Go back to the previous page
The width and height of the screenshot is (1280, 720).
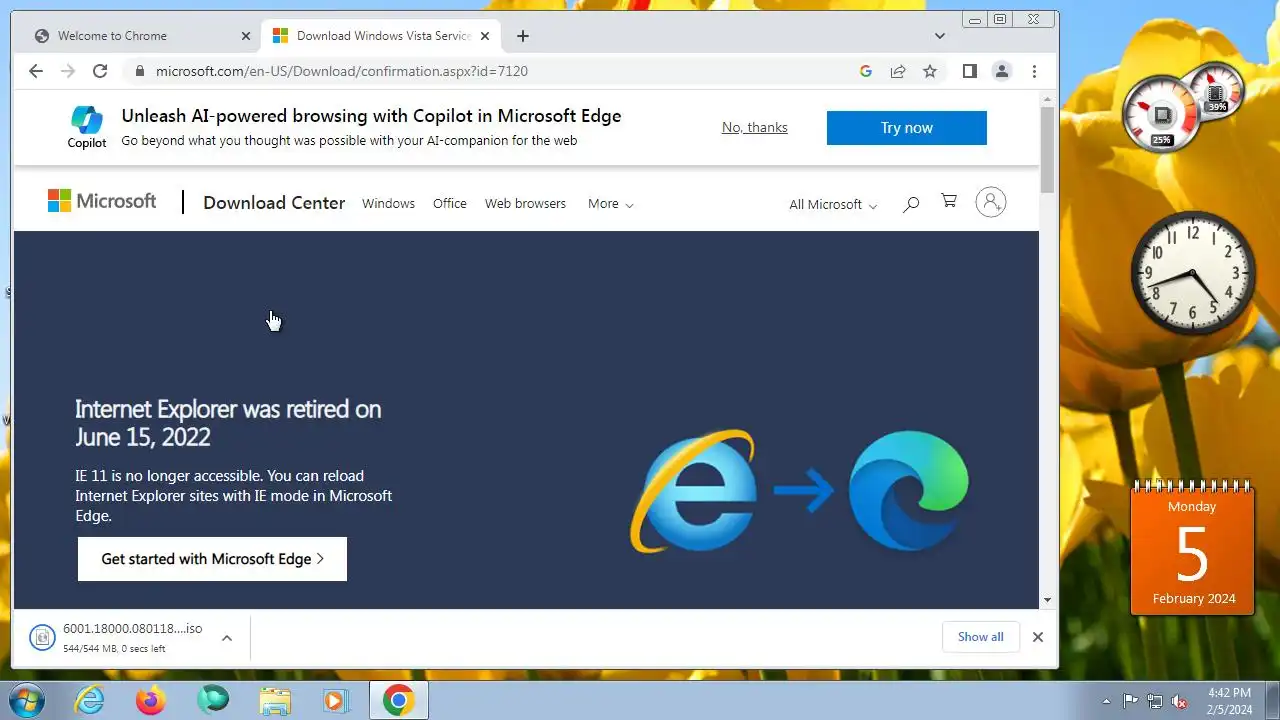click(x=36, y=71)
